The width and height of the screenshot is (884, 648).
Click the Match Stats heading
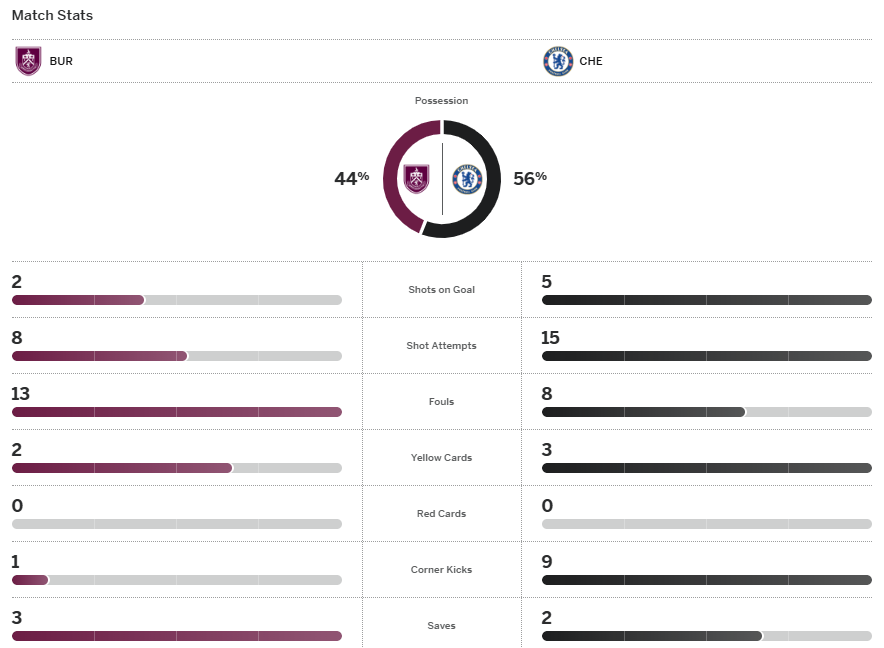pos(52,16)
